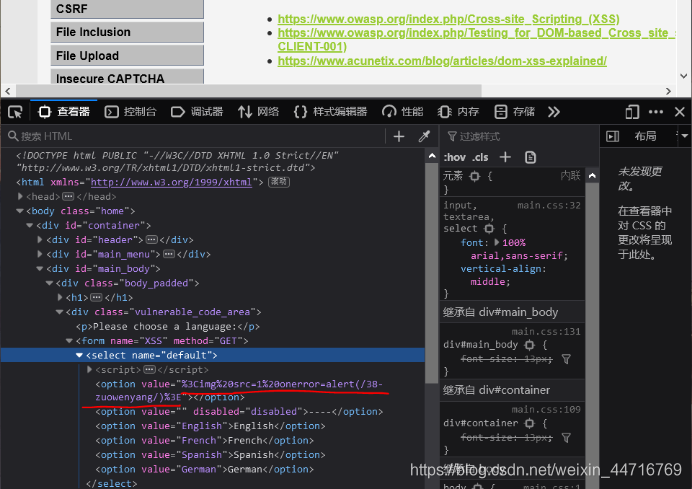Expand the font shorthand property arrow
The width and height of the screenshot is (692, 489).
click(496, 242)
